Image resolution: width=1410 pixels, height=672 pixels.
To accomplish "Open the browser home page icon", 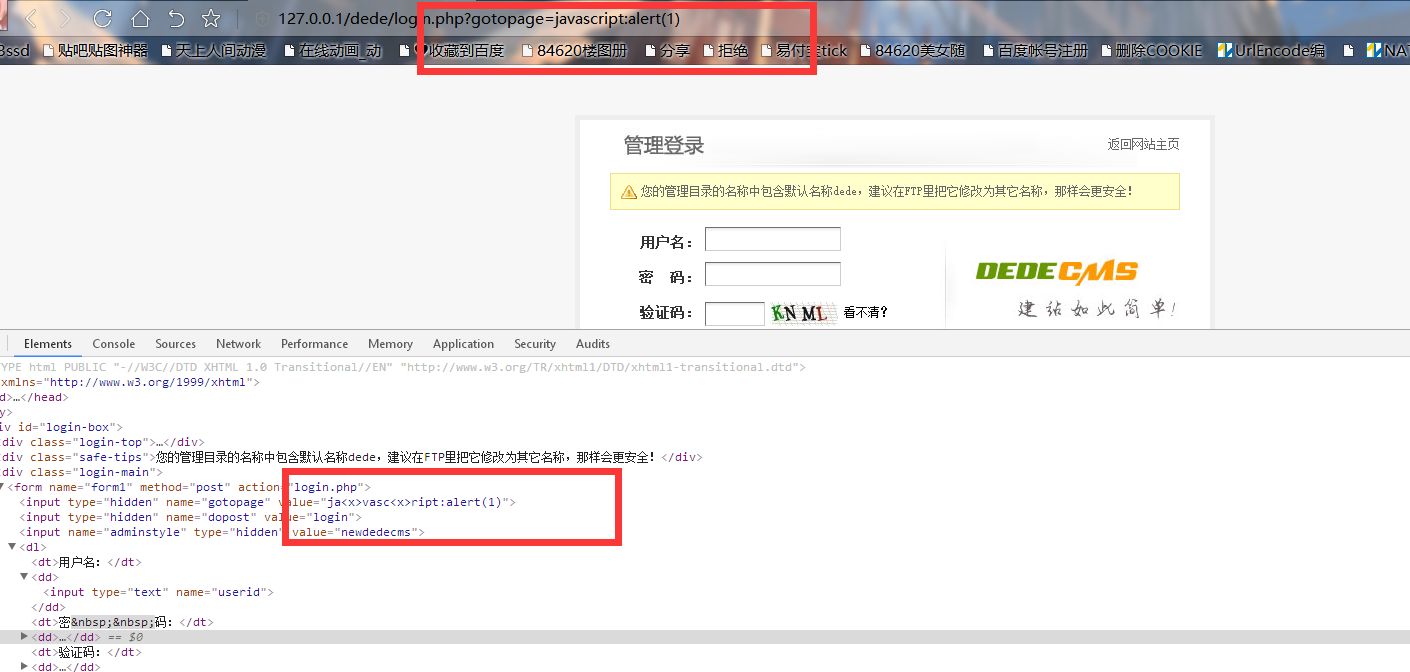I will (140, 18).
